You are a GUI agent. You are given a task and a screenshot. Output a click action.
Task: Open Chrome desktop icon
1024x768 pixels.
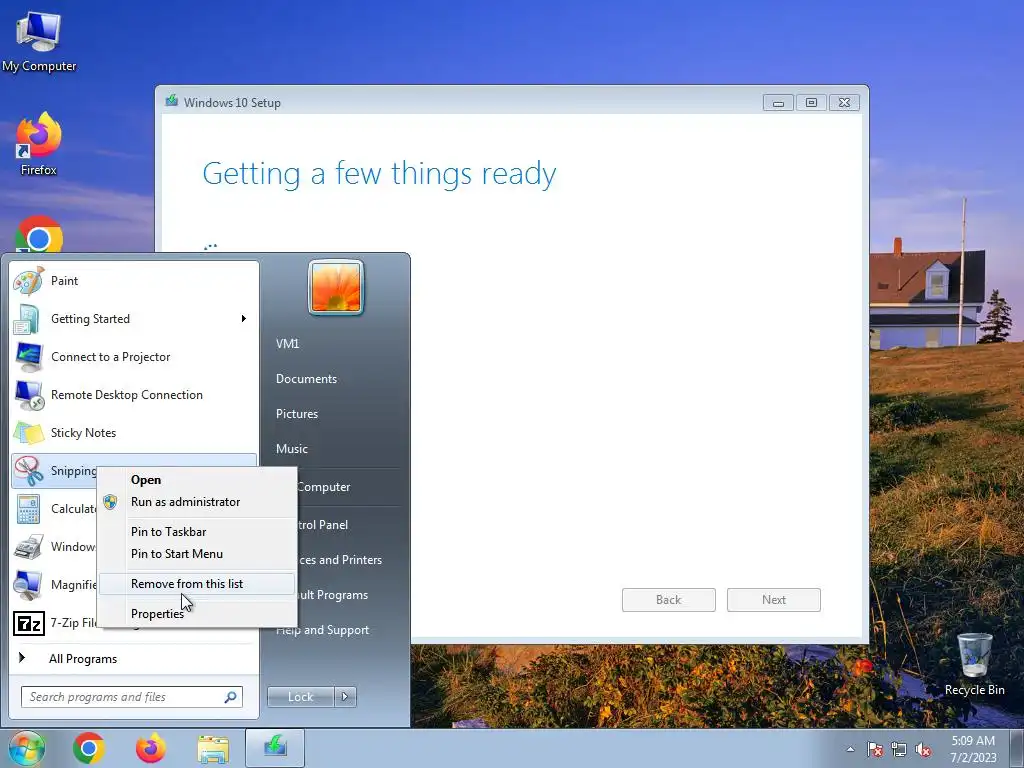tap(39, 234)
